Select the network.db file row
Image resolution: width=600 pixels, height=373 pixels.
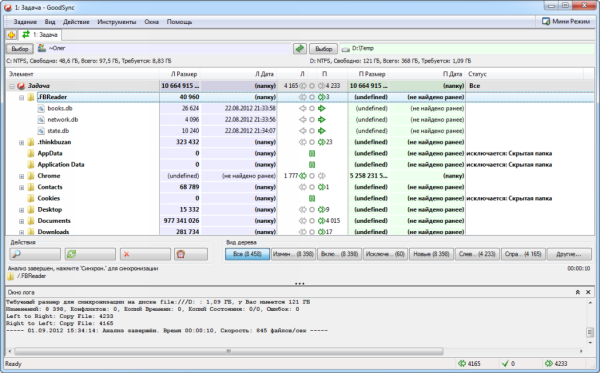300,119
